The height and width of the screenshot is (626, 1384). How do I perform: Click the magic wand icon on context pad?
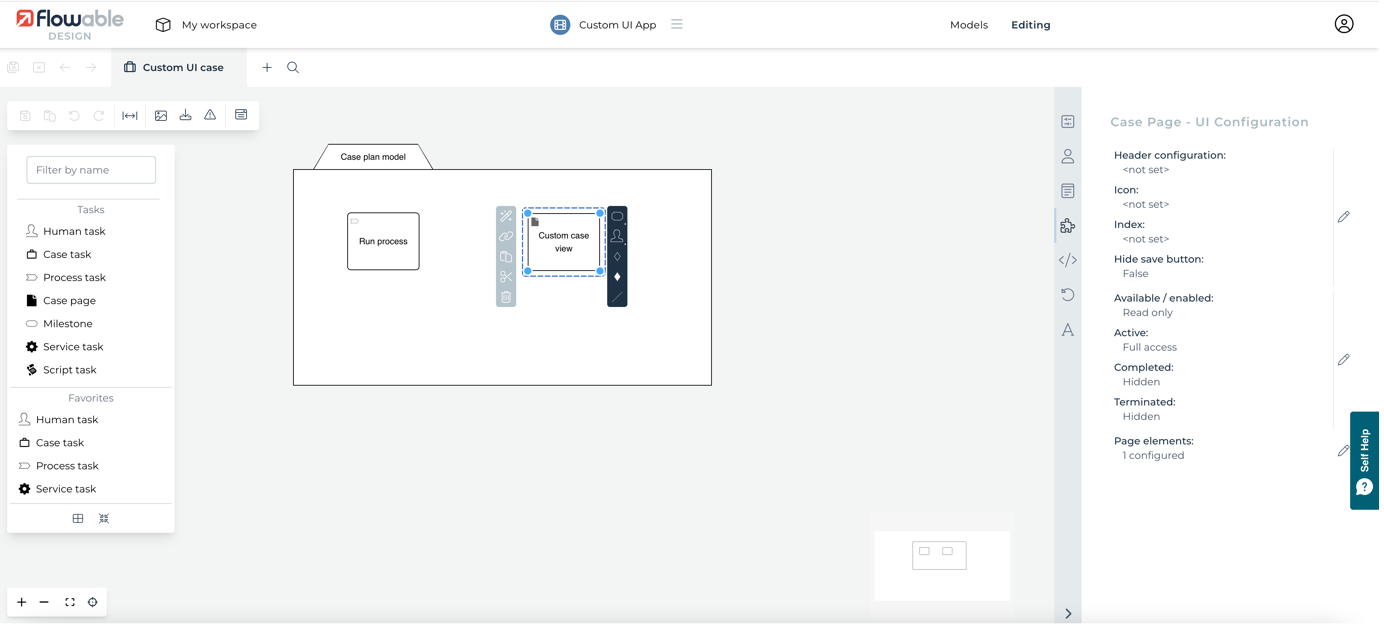pos(506,217)
